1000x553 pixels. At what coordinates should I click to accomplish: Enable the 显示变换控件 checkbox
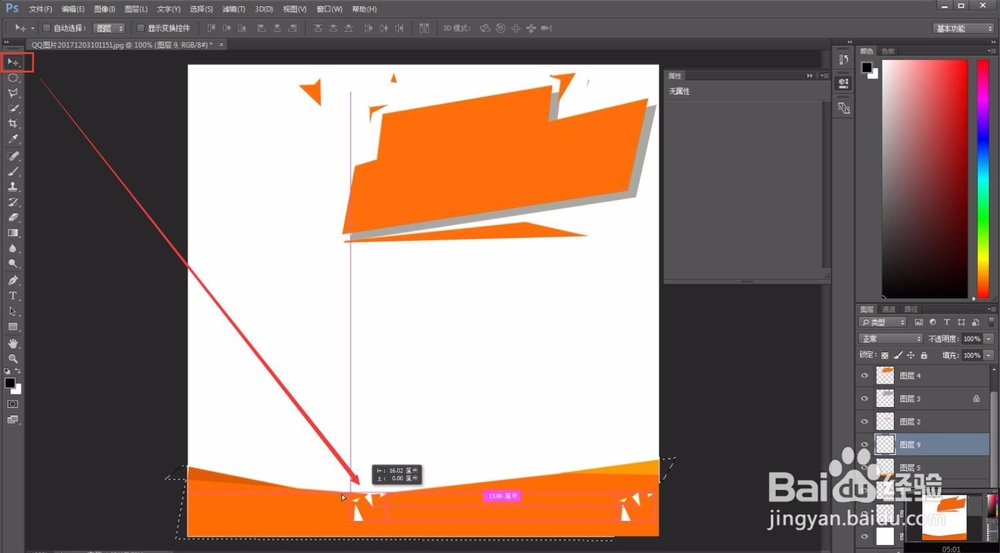point(140,28)
